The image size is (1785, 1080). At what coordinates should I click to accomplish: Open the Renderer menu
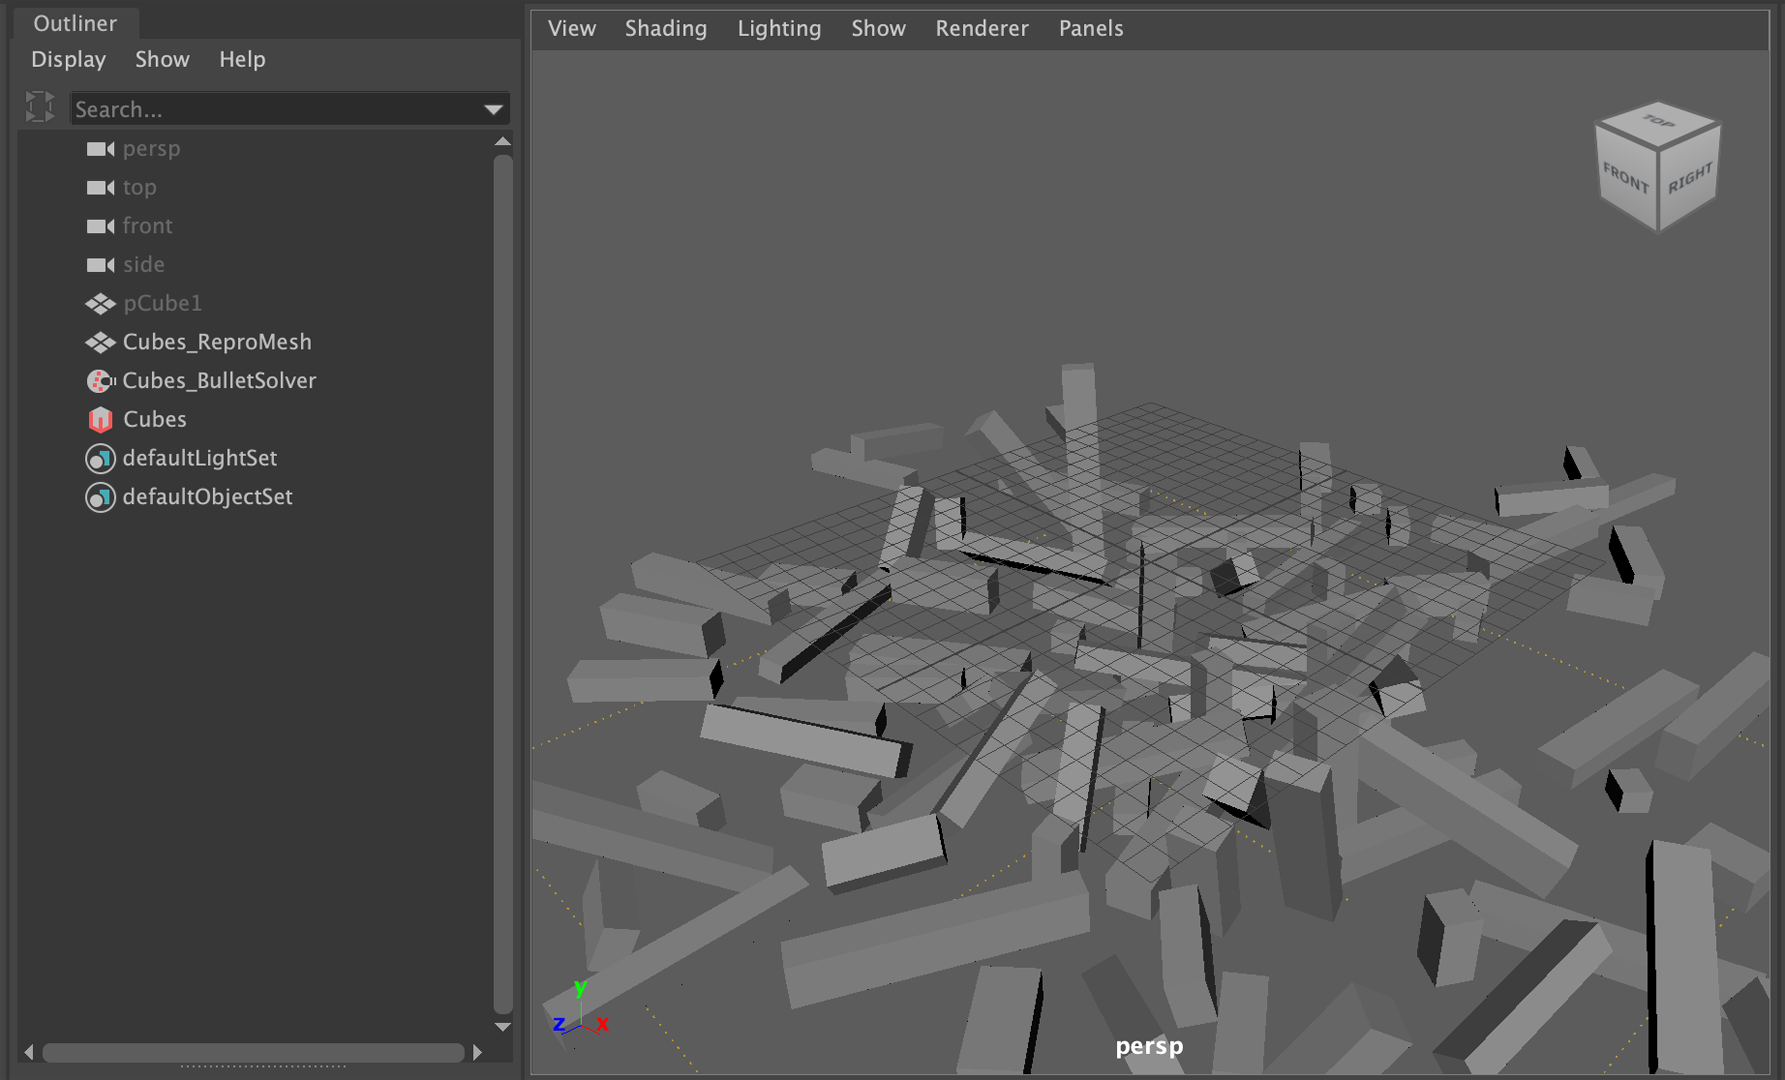(981, 29)
